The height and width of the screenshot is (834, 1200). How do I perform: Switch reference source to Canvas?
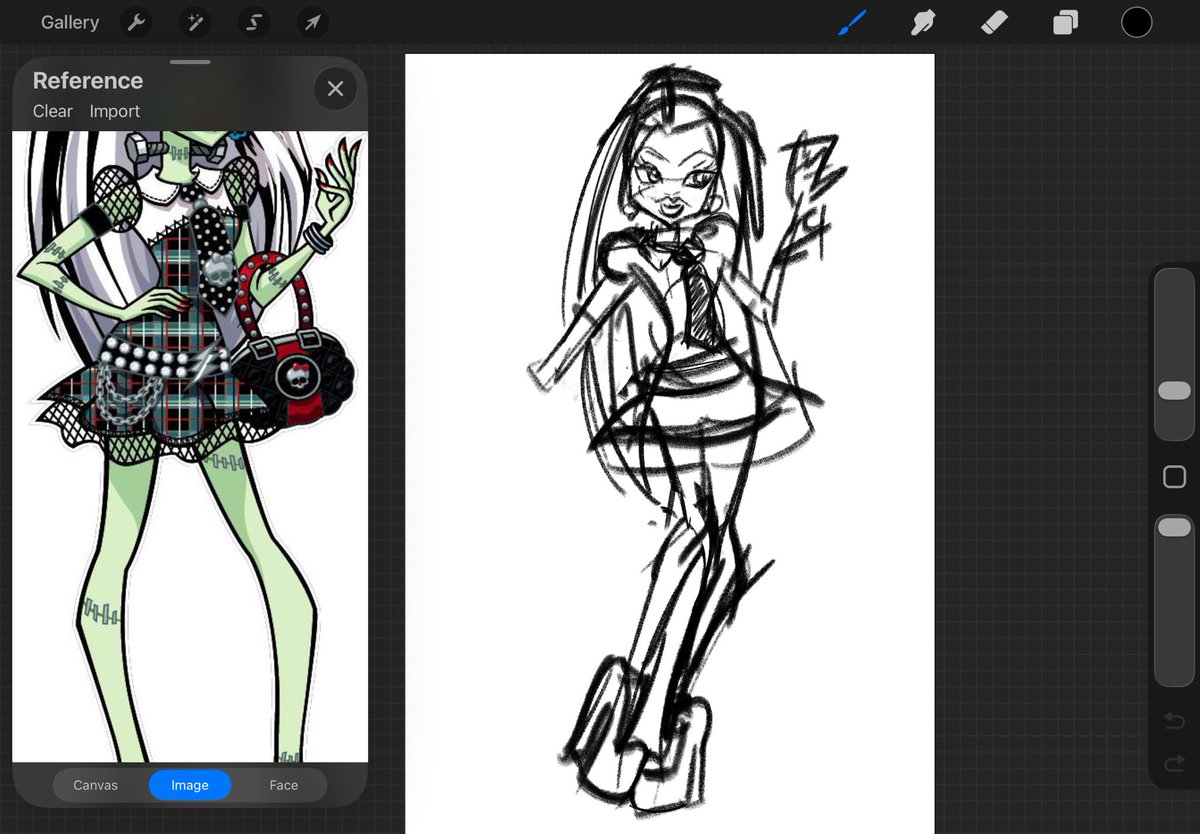[95, 785]
